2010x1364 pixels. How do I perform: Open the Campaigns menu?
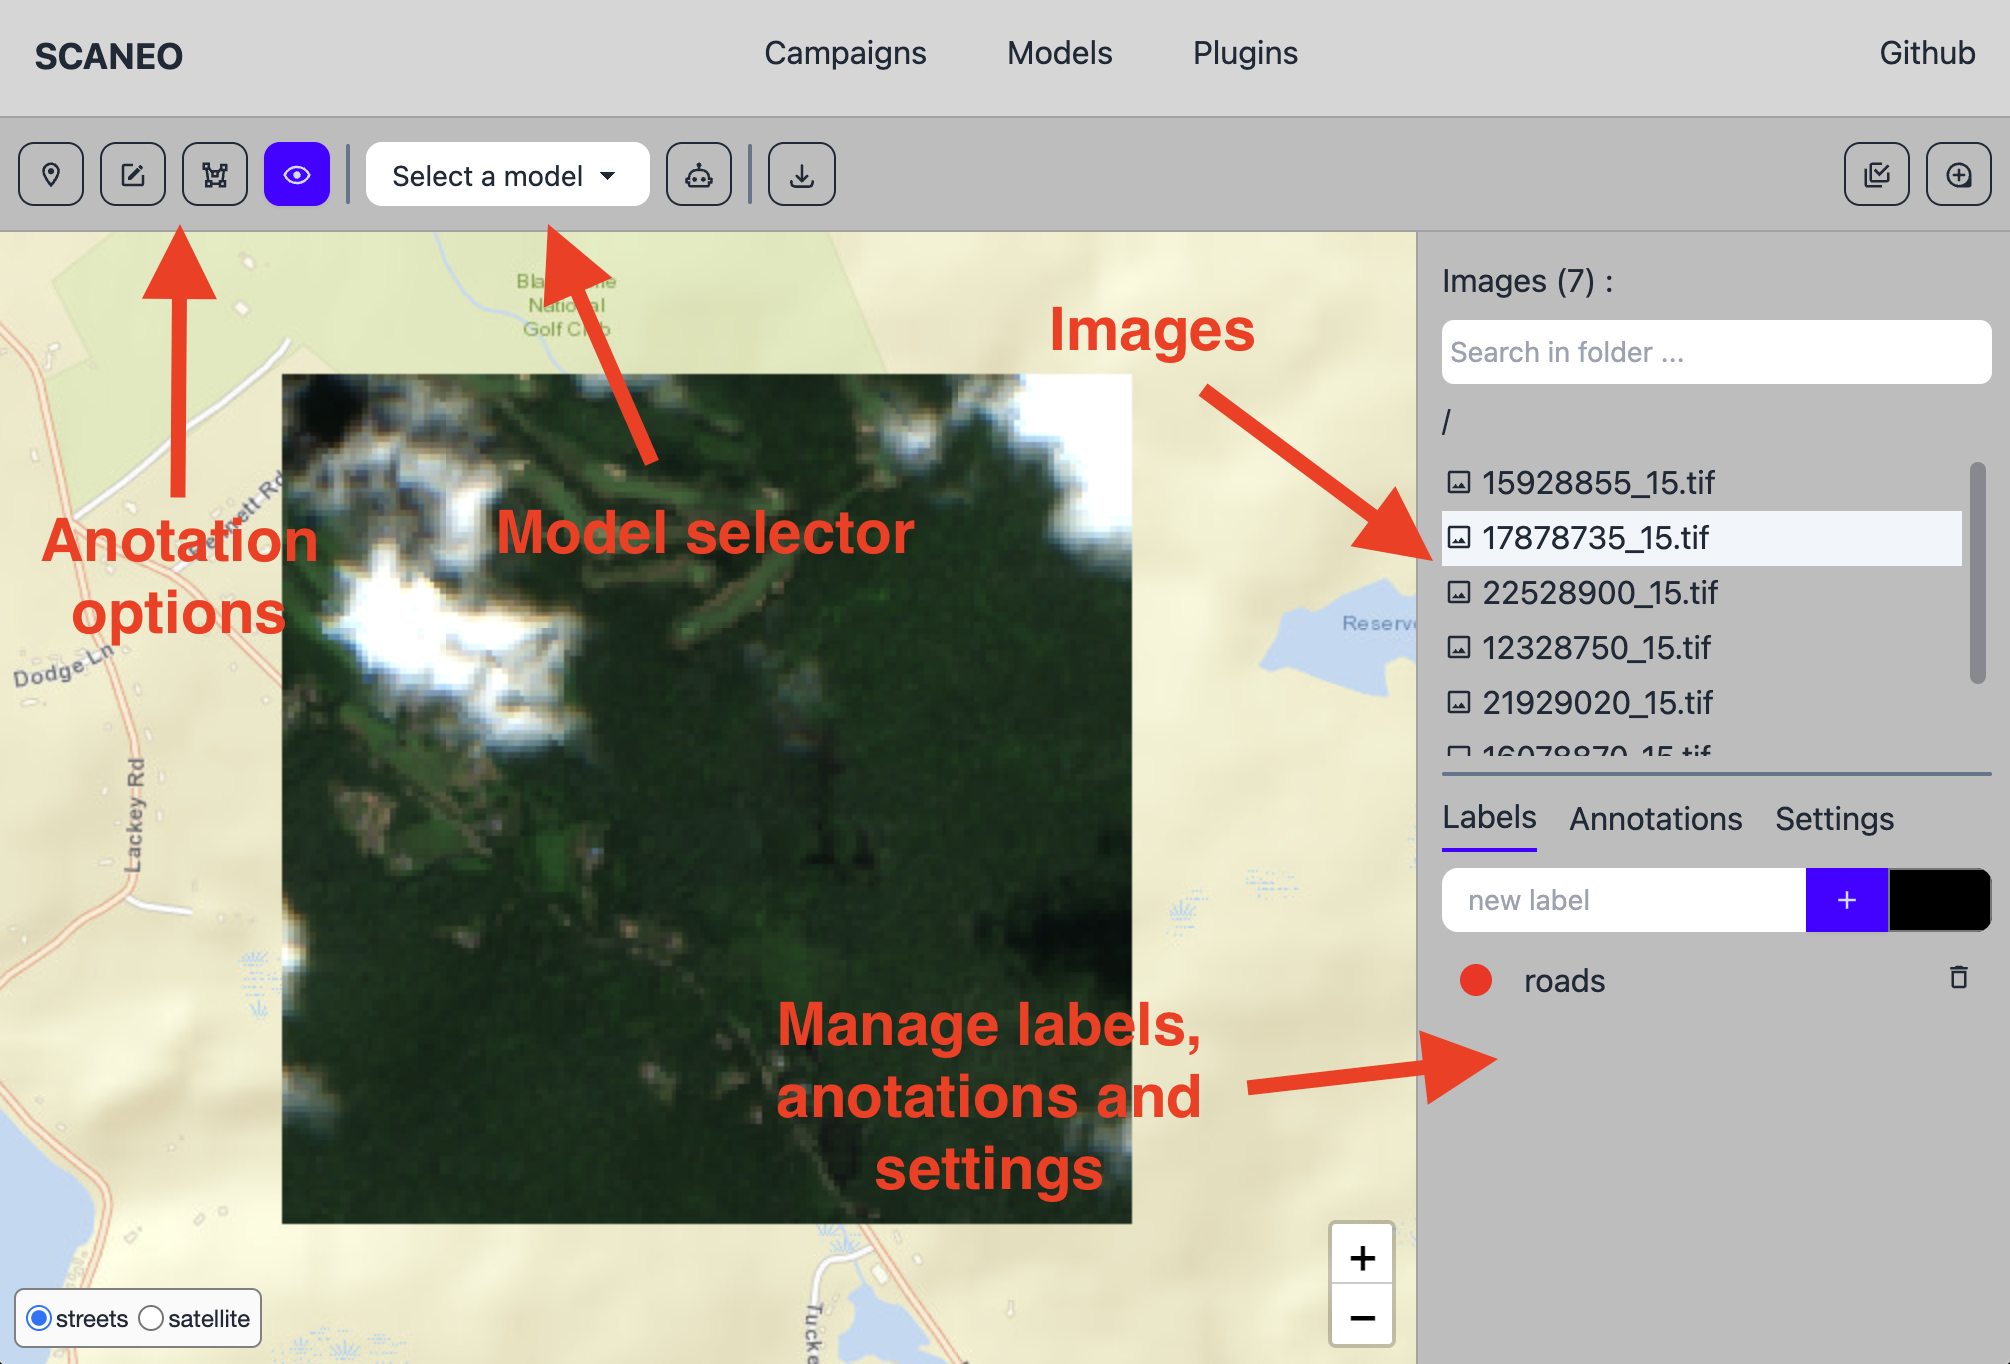[x=845, y=53]
